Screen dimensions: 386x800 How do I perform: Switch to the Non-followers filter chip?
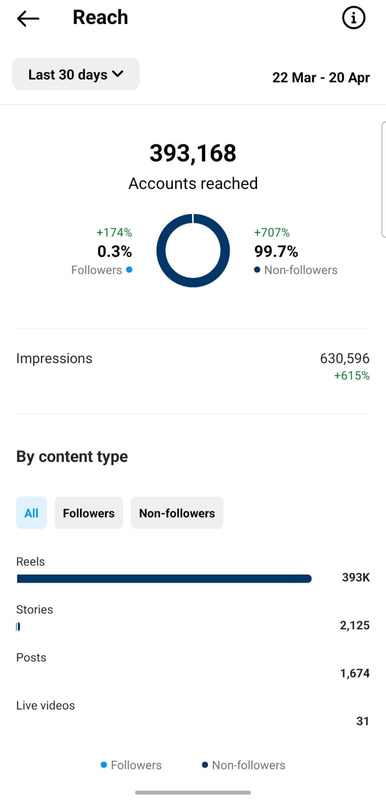pyautogui.click(x=177, y=513)
